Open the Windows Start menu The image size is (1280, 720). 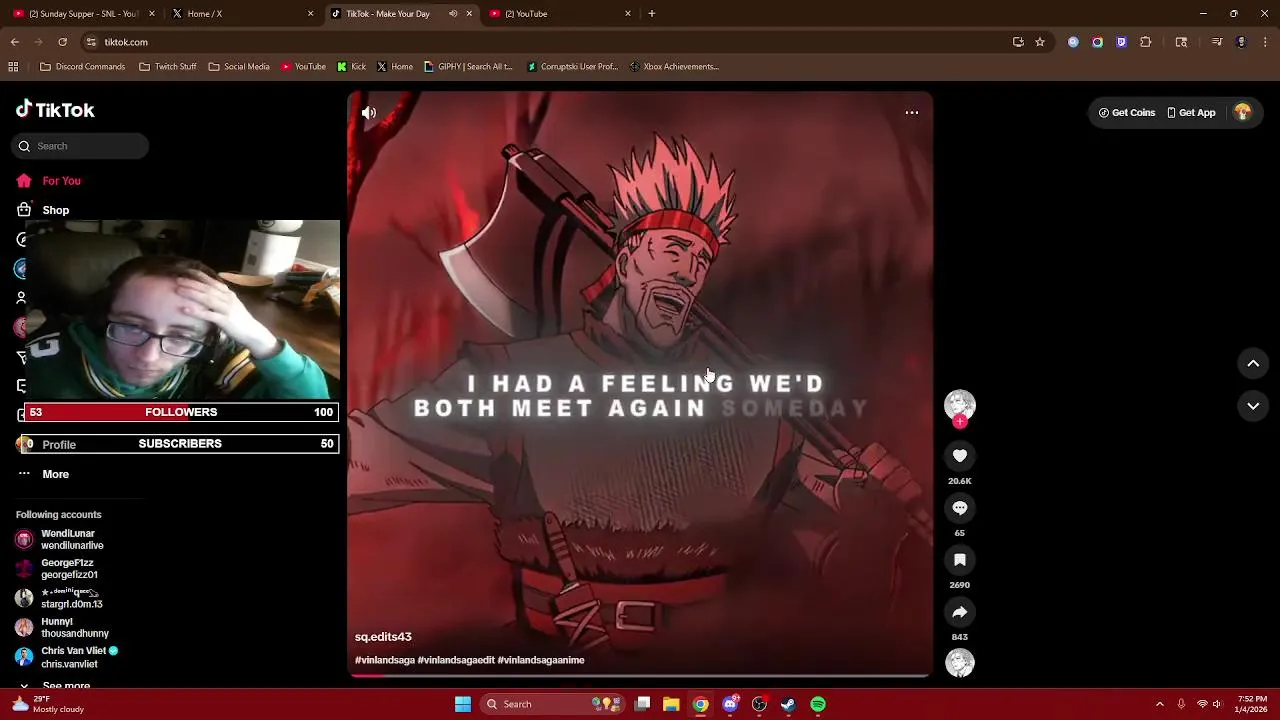click(x=463, y=704)
